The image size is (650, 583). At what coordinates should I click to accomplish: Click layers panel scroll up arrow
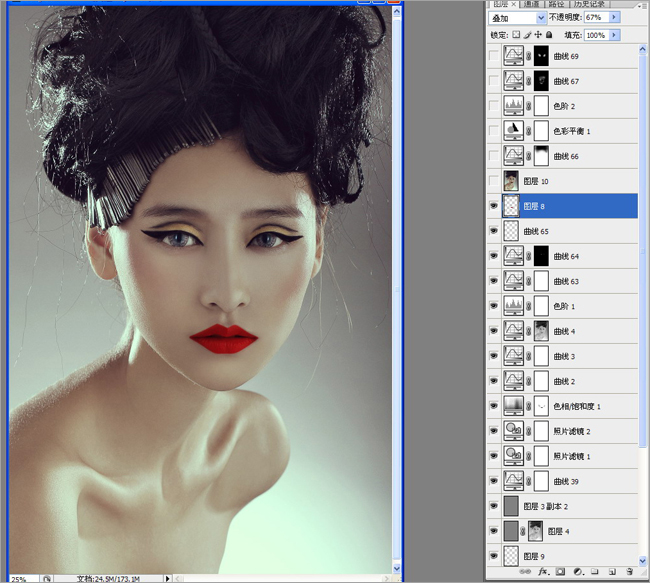click(643, 50)
